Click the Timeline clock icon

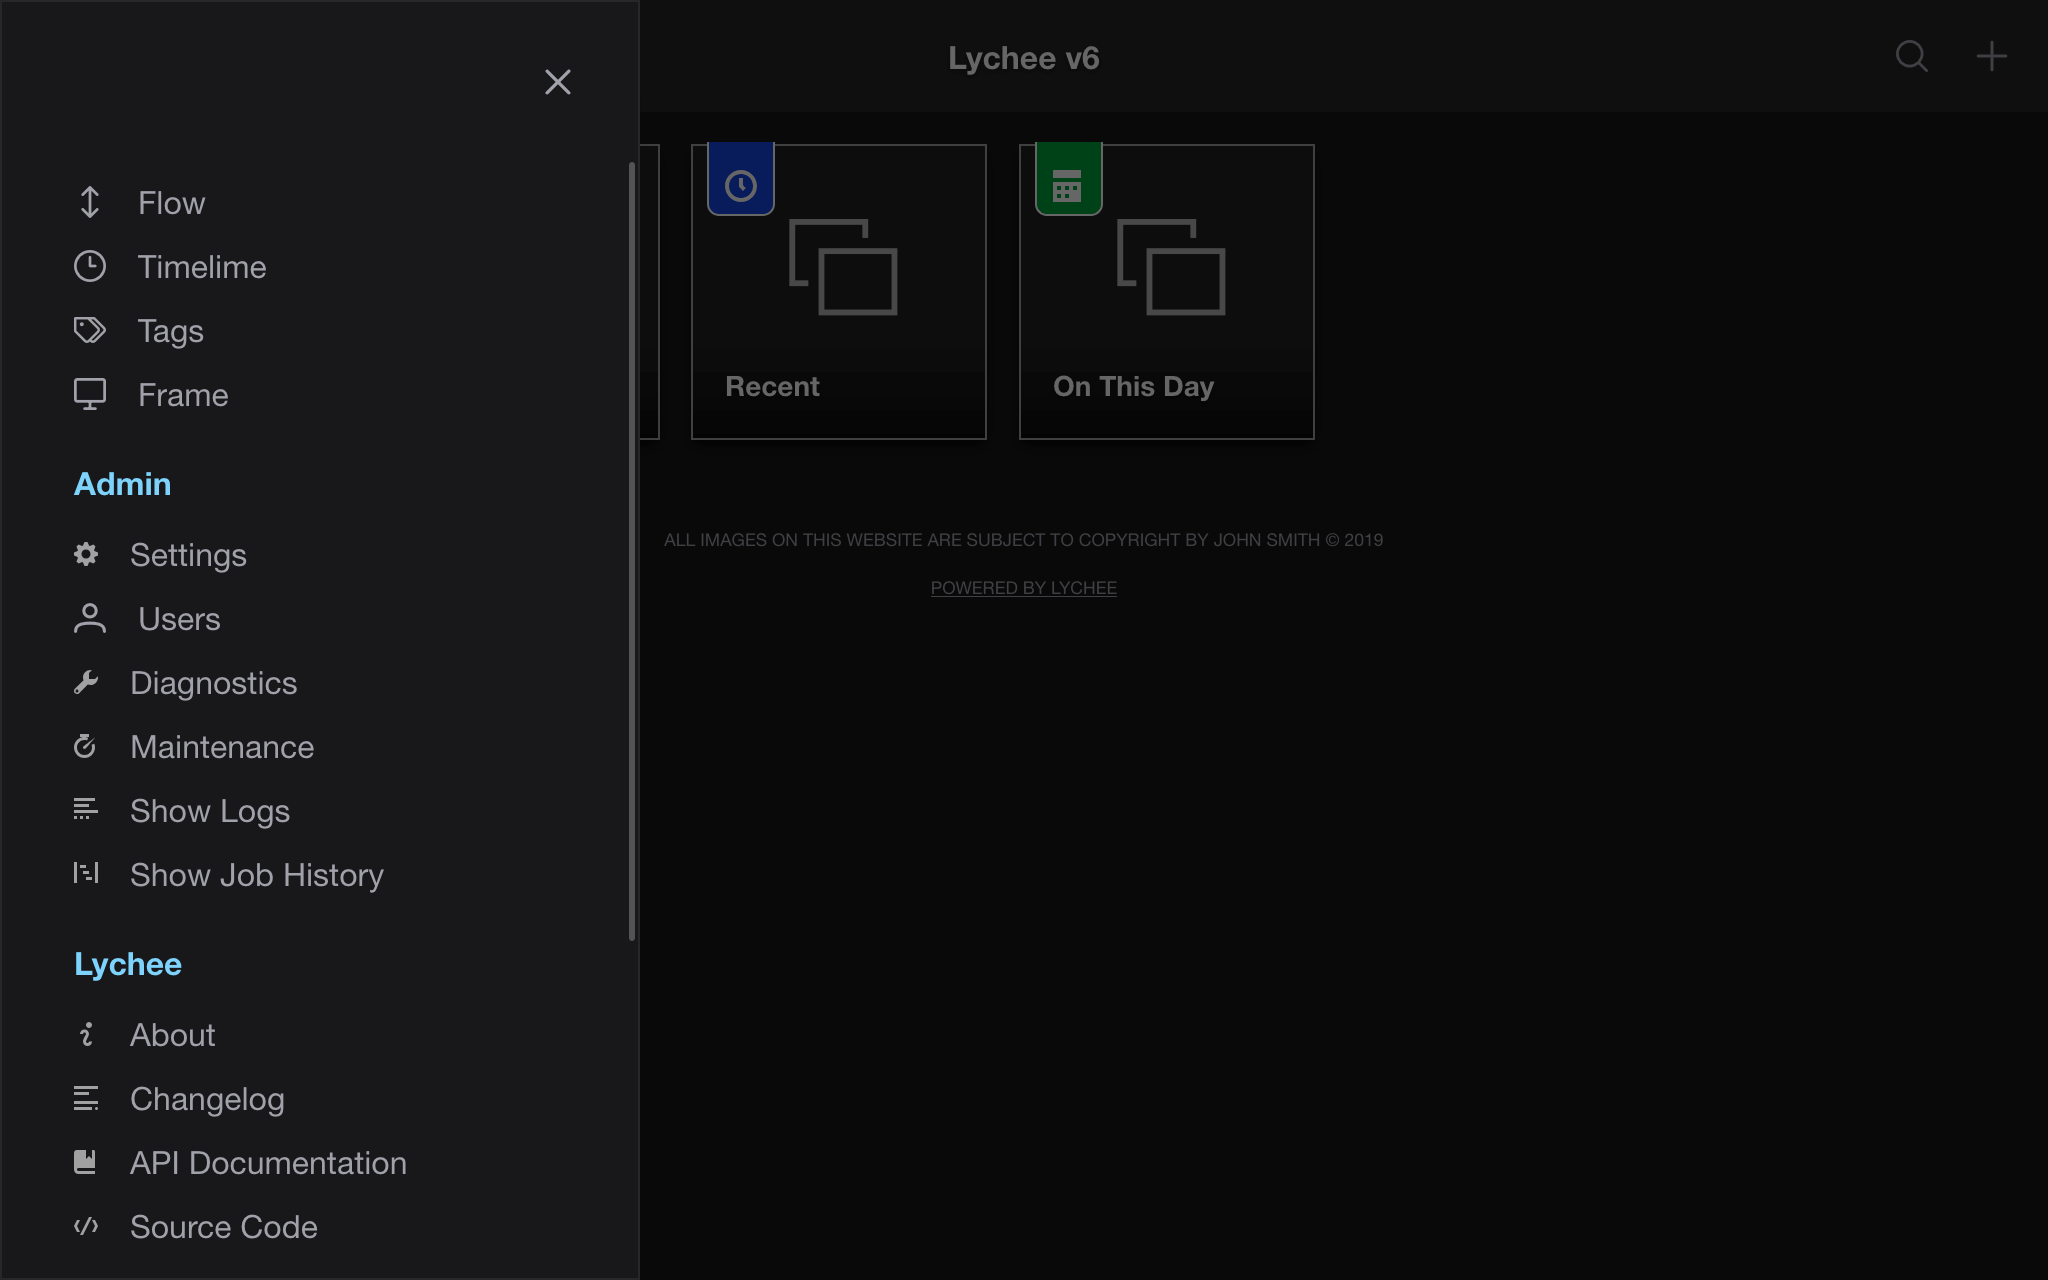[x=90, y=267]
